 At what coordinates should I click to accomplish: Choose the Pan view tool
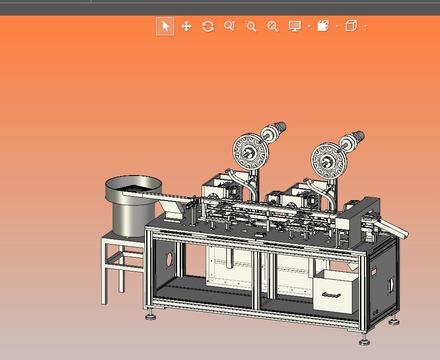pos(186,26)
